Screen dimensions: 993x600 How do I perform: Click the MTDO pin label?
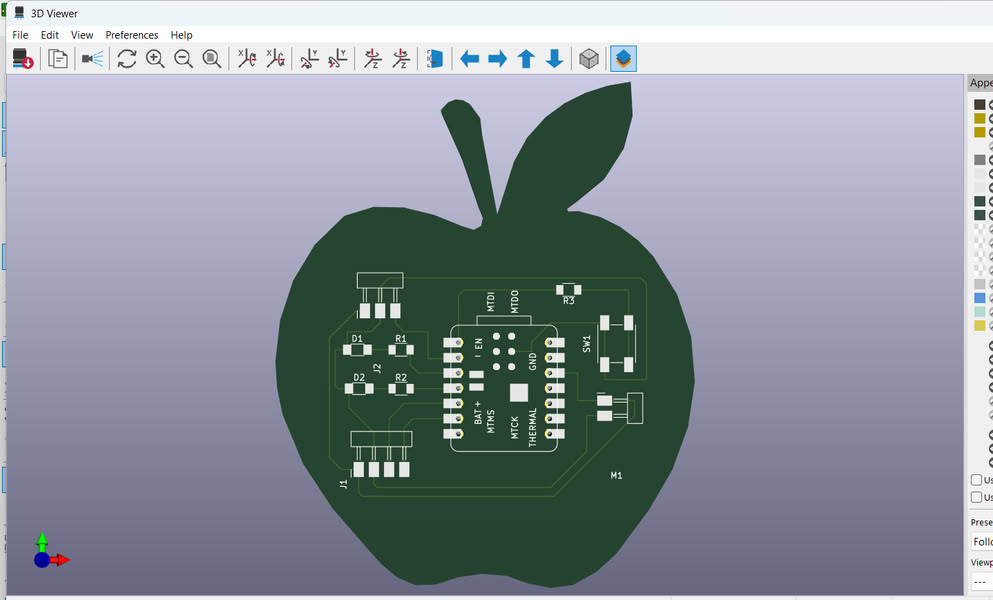(514, 302)
